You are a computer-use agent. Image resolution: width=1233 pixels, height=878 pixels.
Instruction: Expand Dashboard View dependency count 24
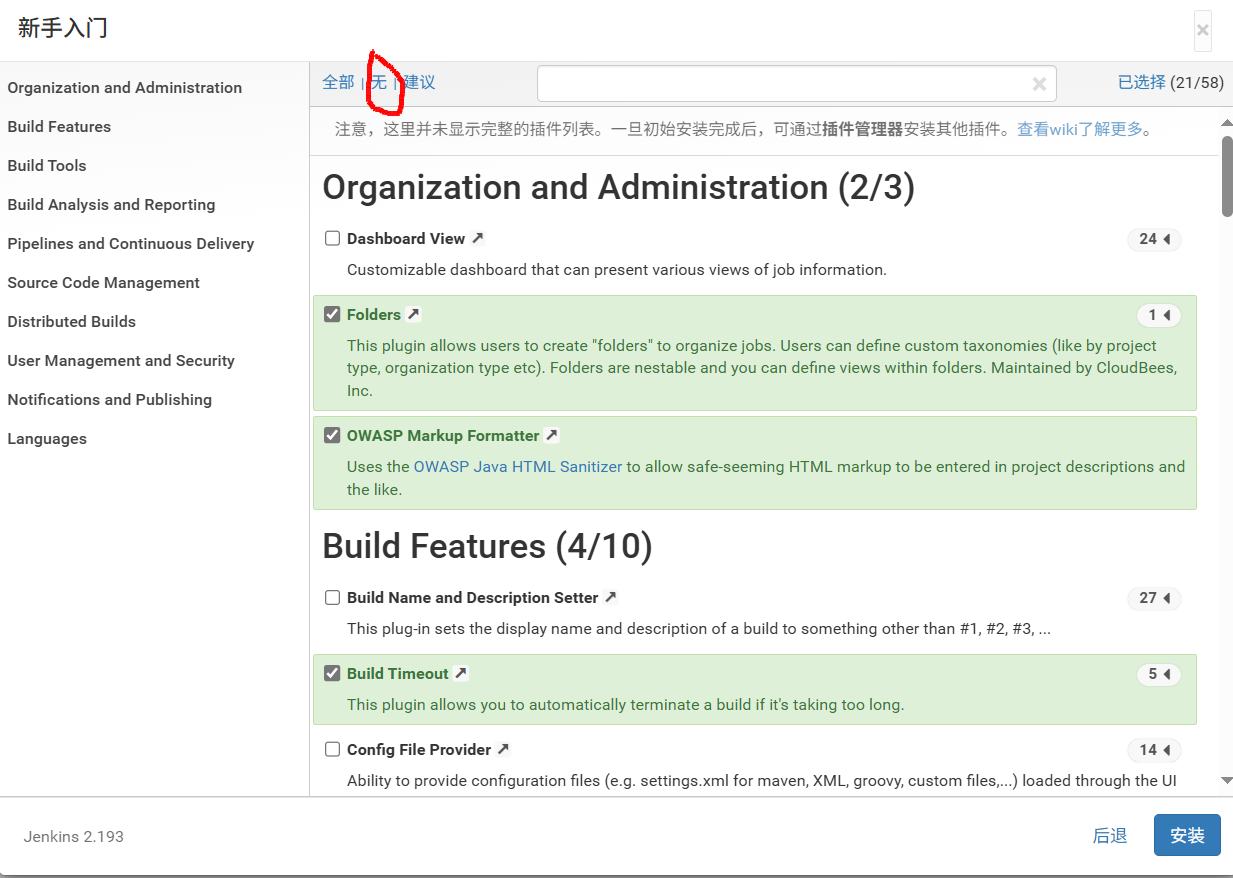[1154, 239]
